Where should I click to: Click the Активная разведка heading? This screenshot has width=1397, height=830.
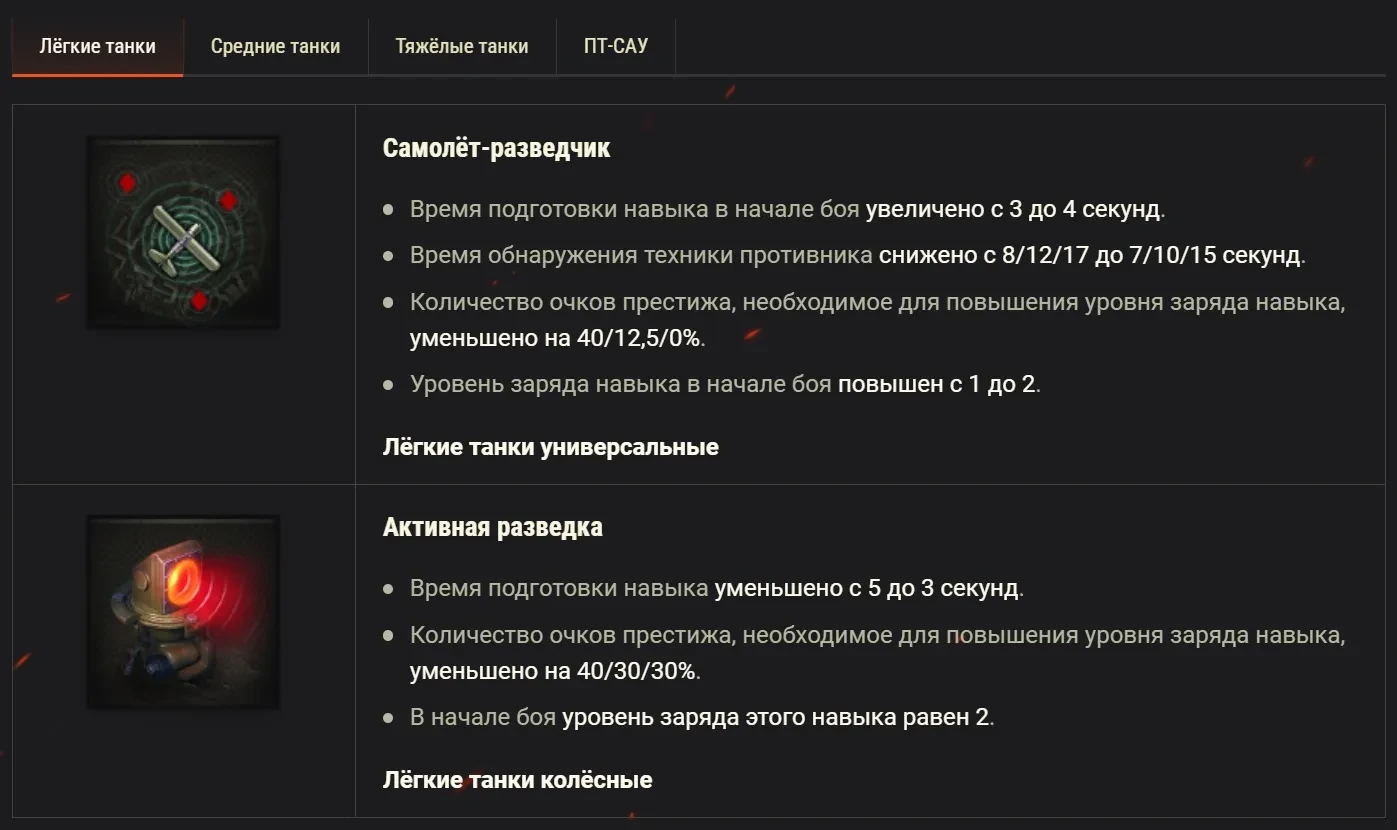click(492, 527)
